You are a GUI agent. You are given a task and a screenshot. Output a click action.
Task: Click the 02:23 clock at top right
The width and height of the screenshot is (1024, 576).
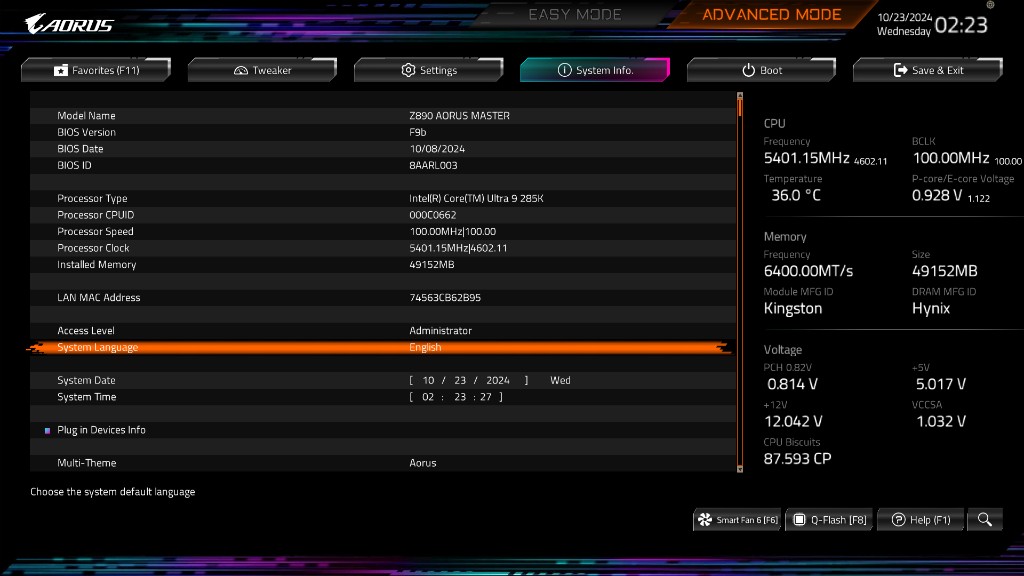click(961, 25)
